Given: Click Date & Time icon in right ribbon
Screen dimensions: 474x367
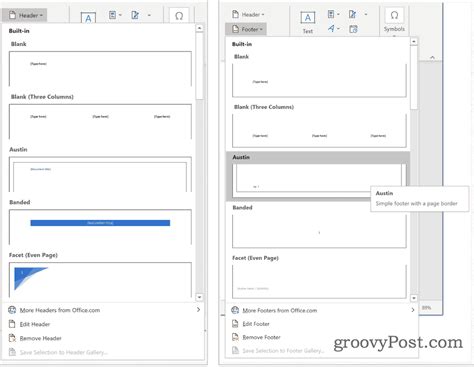Looking at the screenshot, I should [x=353, y=29].
